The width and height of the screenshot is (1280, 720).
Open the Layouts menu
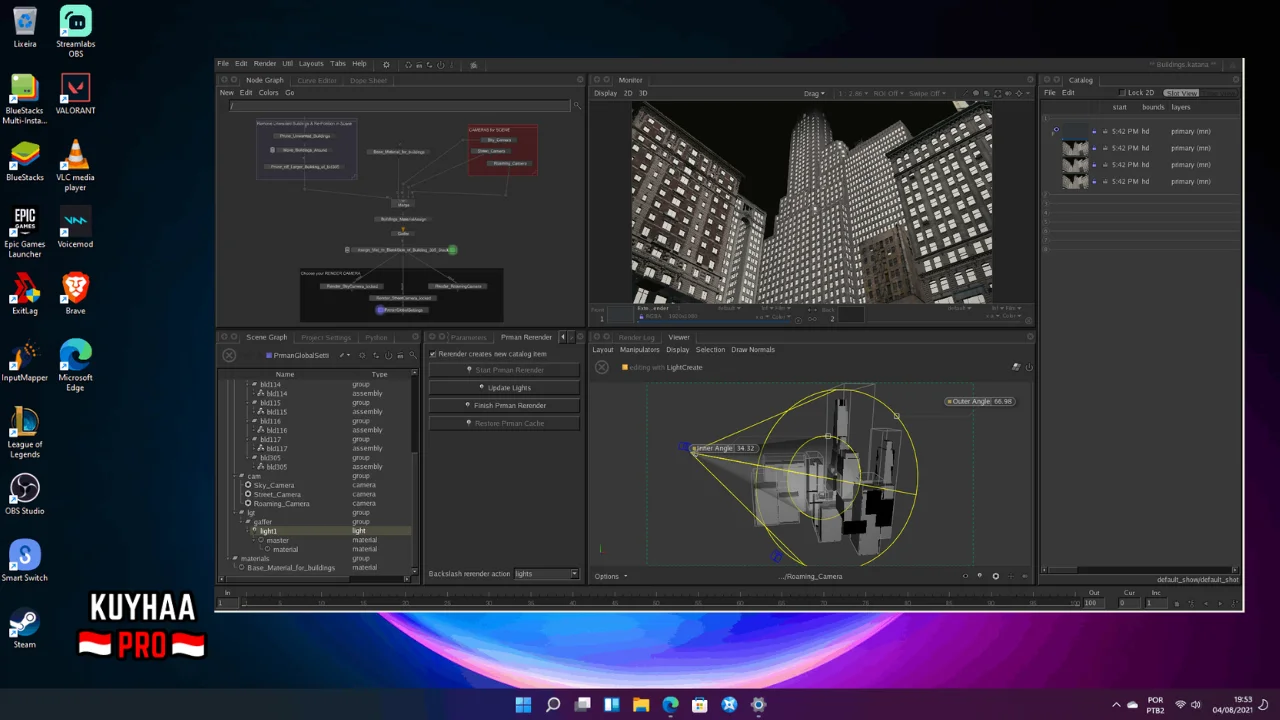pyautogui.click(x=311, y=64)
